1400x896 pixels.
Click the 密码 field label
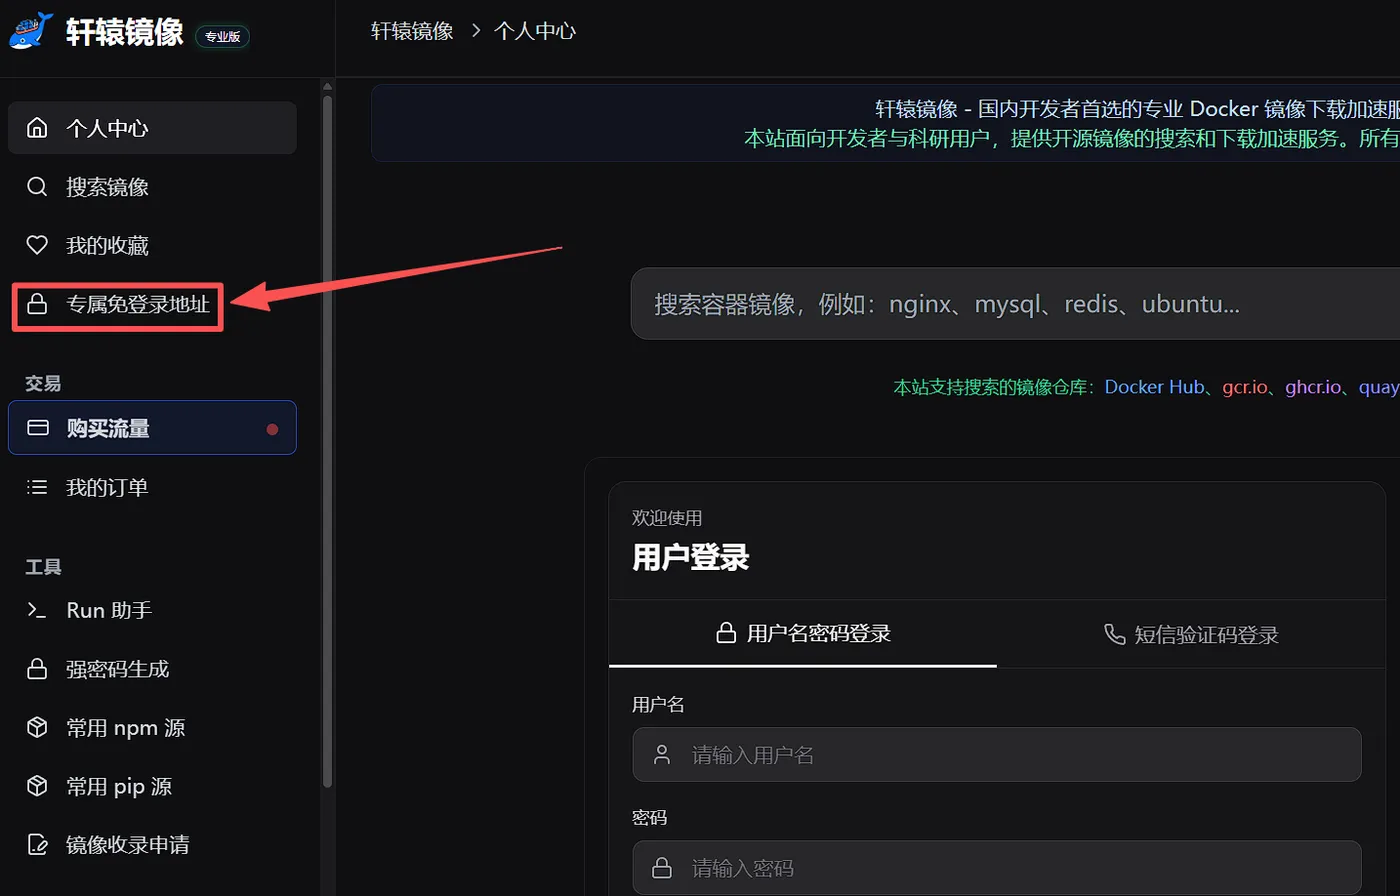[649, 818]
